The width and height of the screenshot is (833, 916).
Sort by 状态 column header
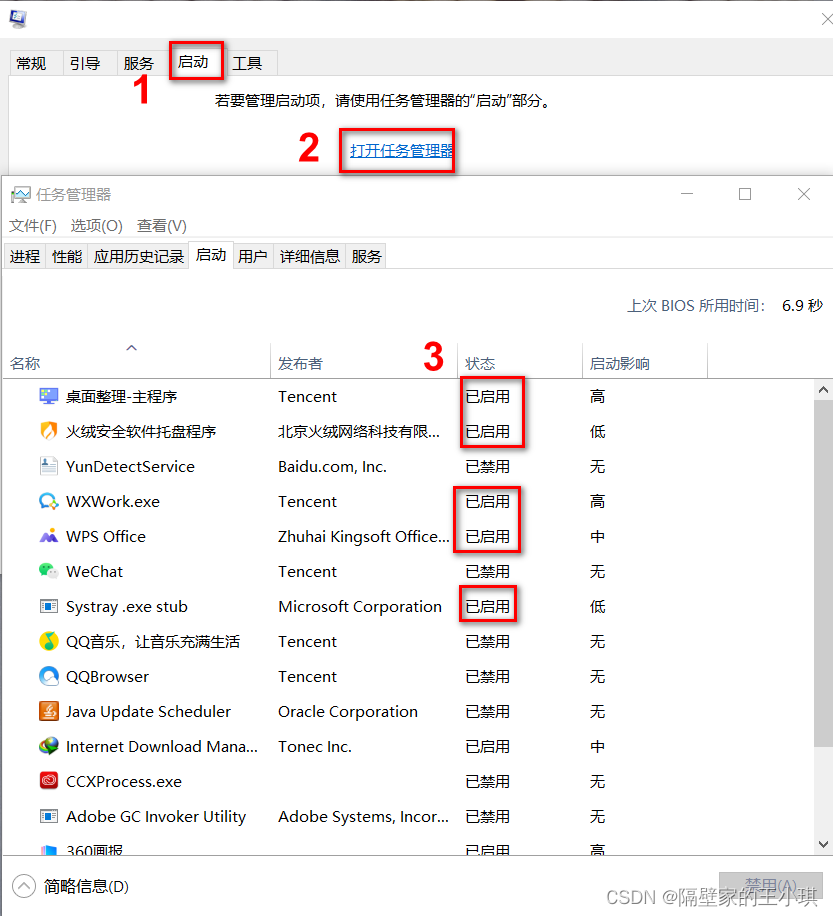click(520, 363)
